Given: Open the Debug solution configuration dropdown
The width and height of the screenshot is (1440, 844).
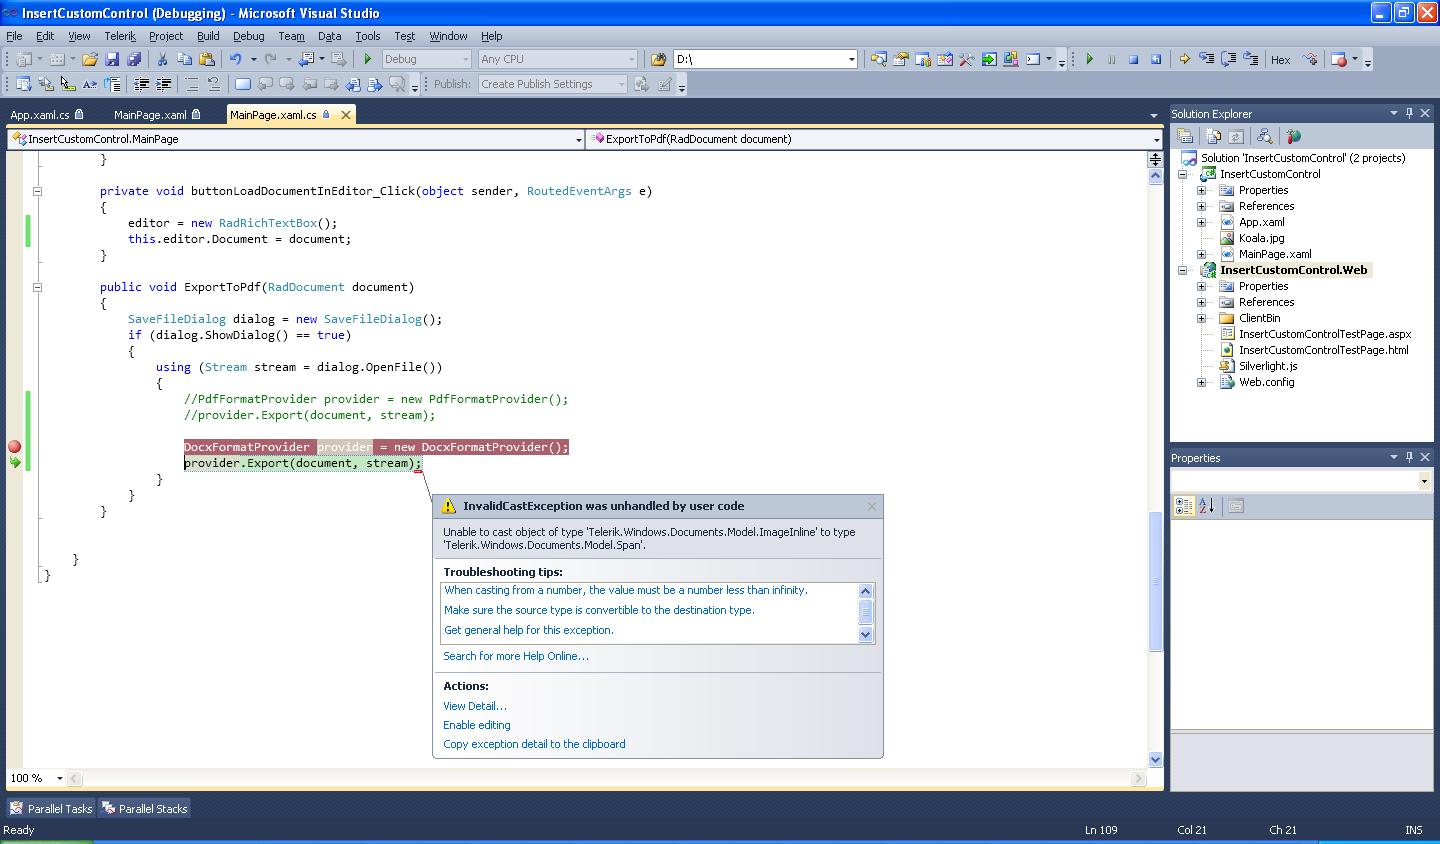Looking at the screenshot, I should click(425, 60).
